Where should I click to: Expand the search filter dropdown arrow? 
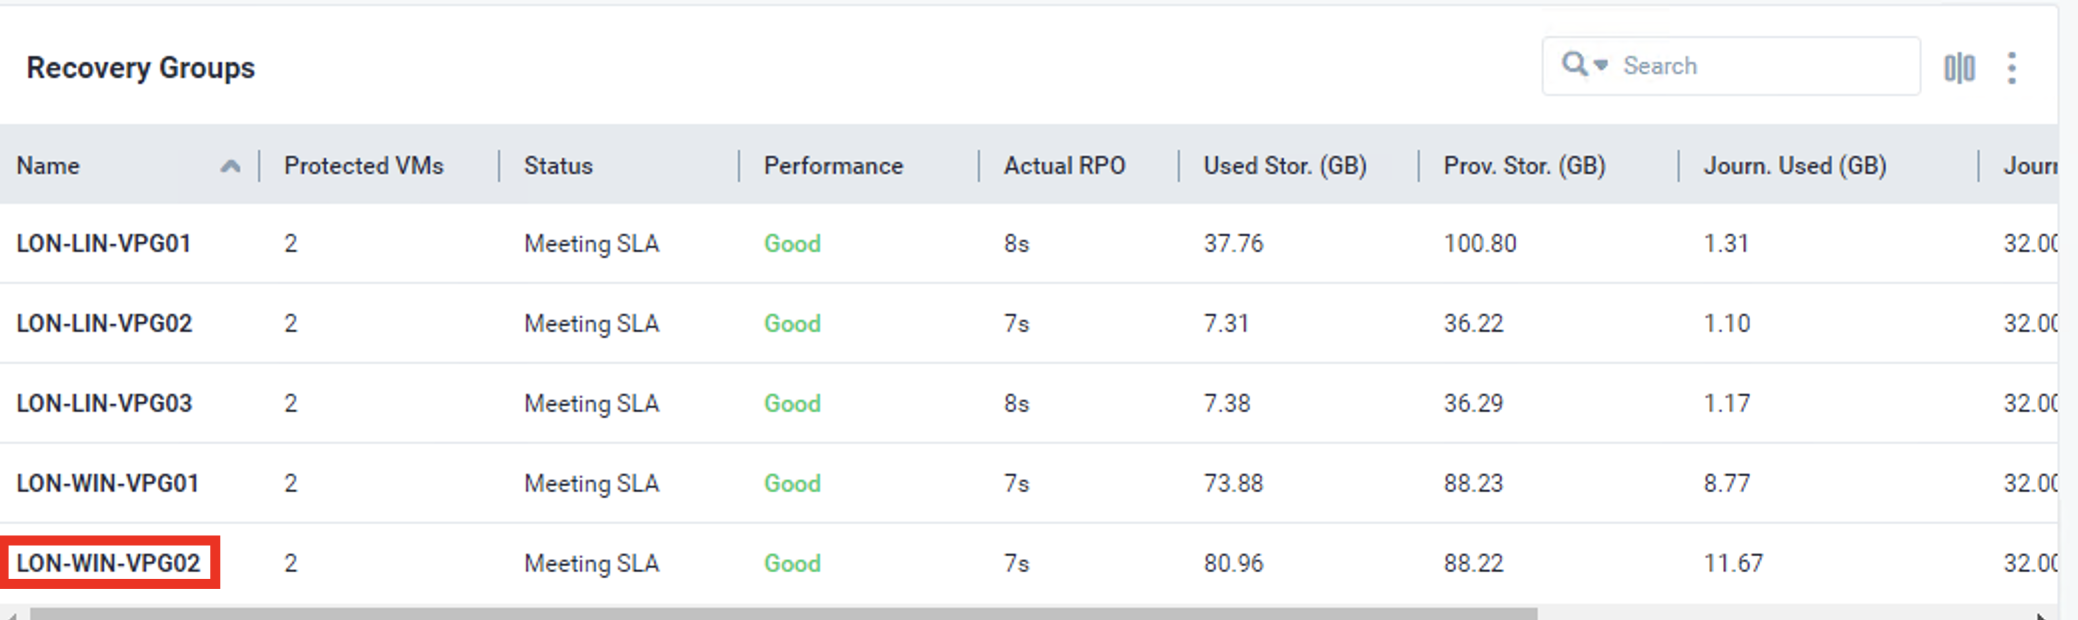point(1601,66)
